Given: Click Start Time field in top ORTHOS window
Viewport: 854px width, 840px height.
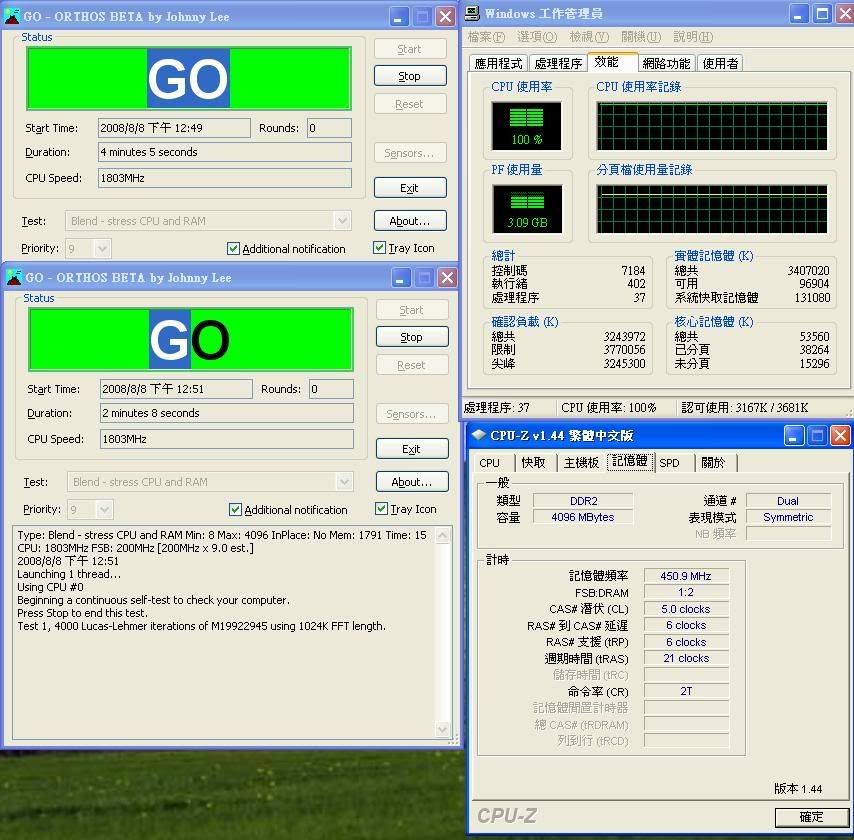Looking at the screenshot, I should [x=174, y=128].
